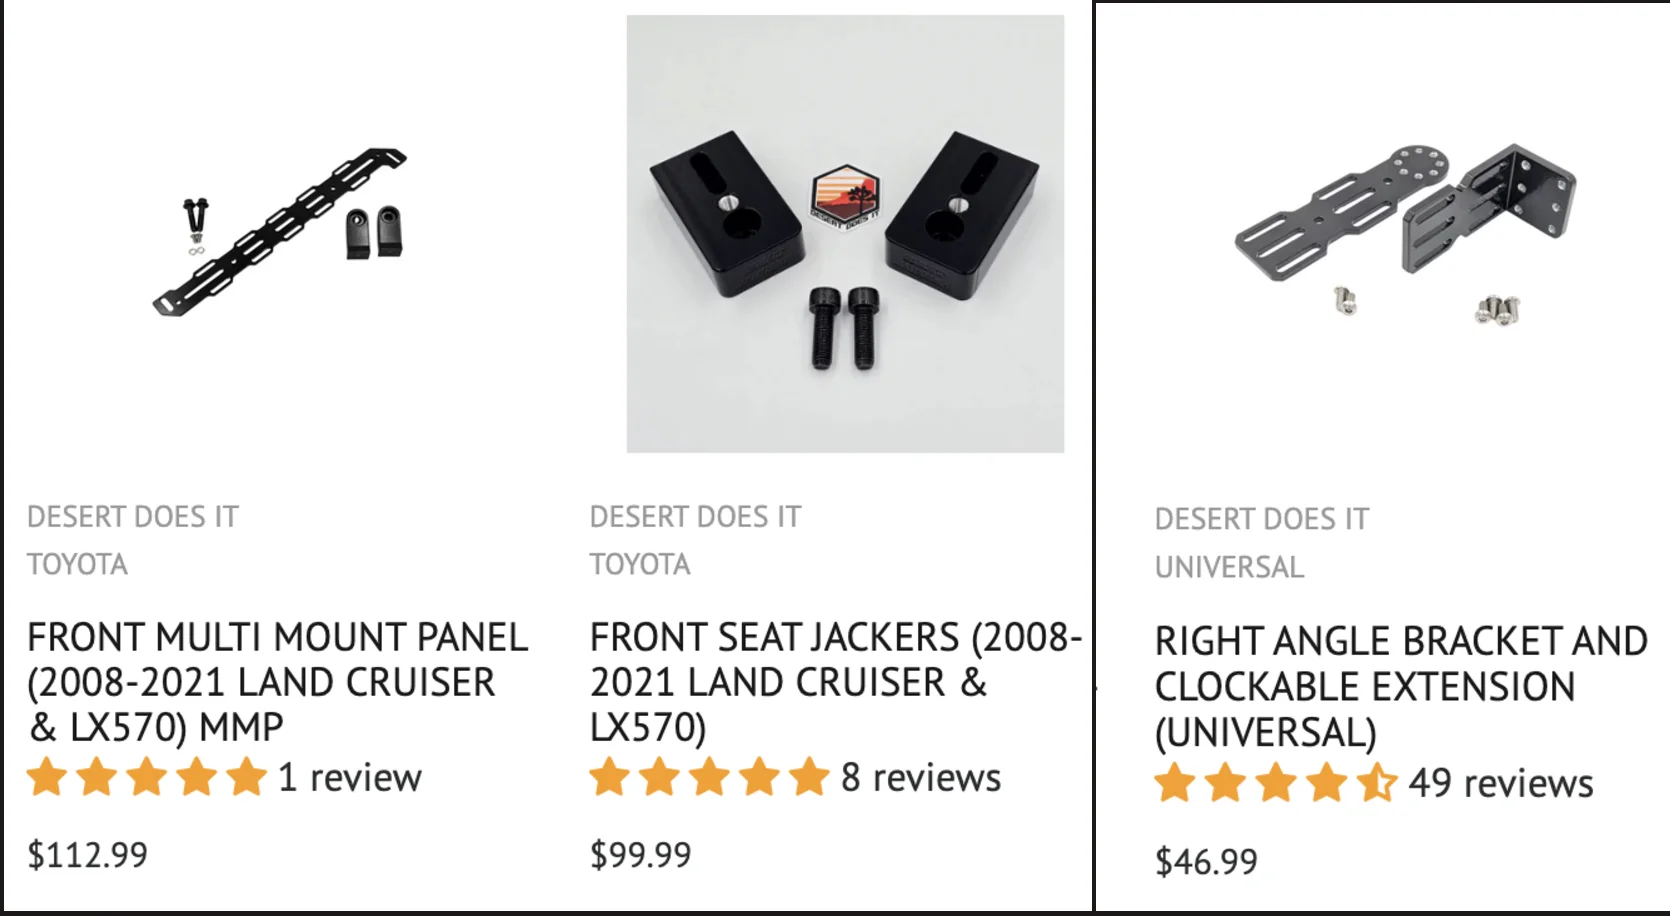
Task: Click the star rating for Front Seat Jackers
Action: point(710,777)
